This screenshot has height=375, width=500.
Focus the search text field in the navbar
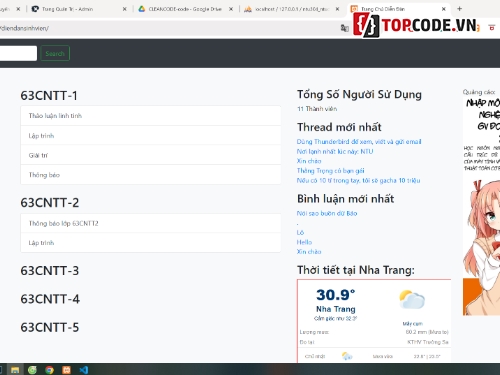17,53
